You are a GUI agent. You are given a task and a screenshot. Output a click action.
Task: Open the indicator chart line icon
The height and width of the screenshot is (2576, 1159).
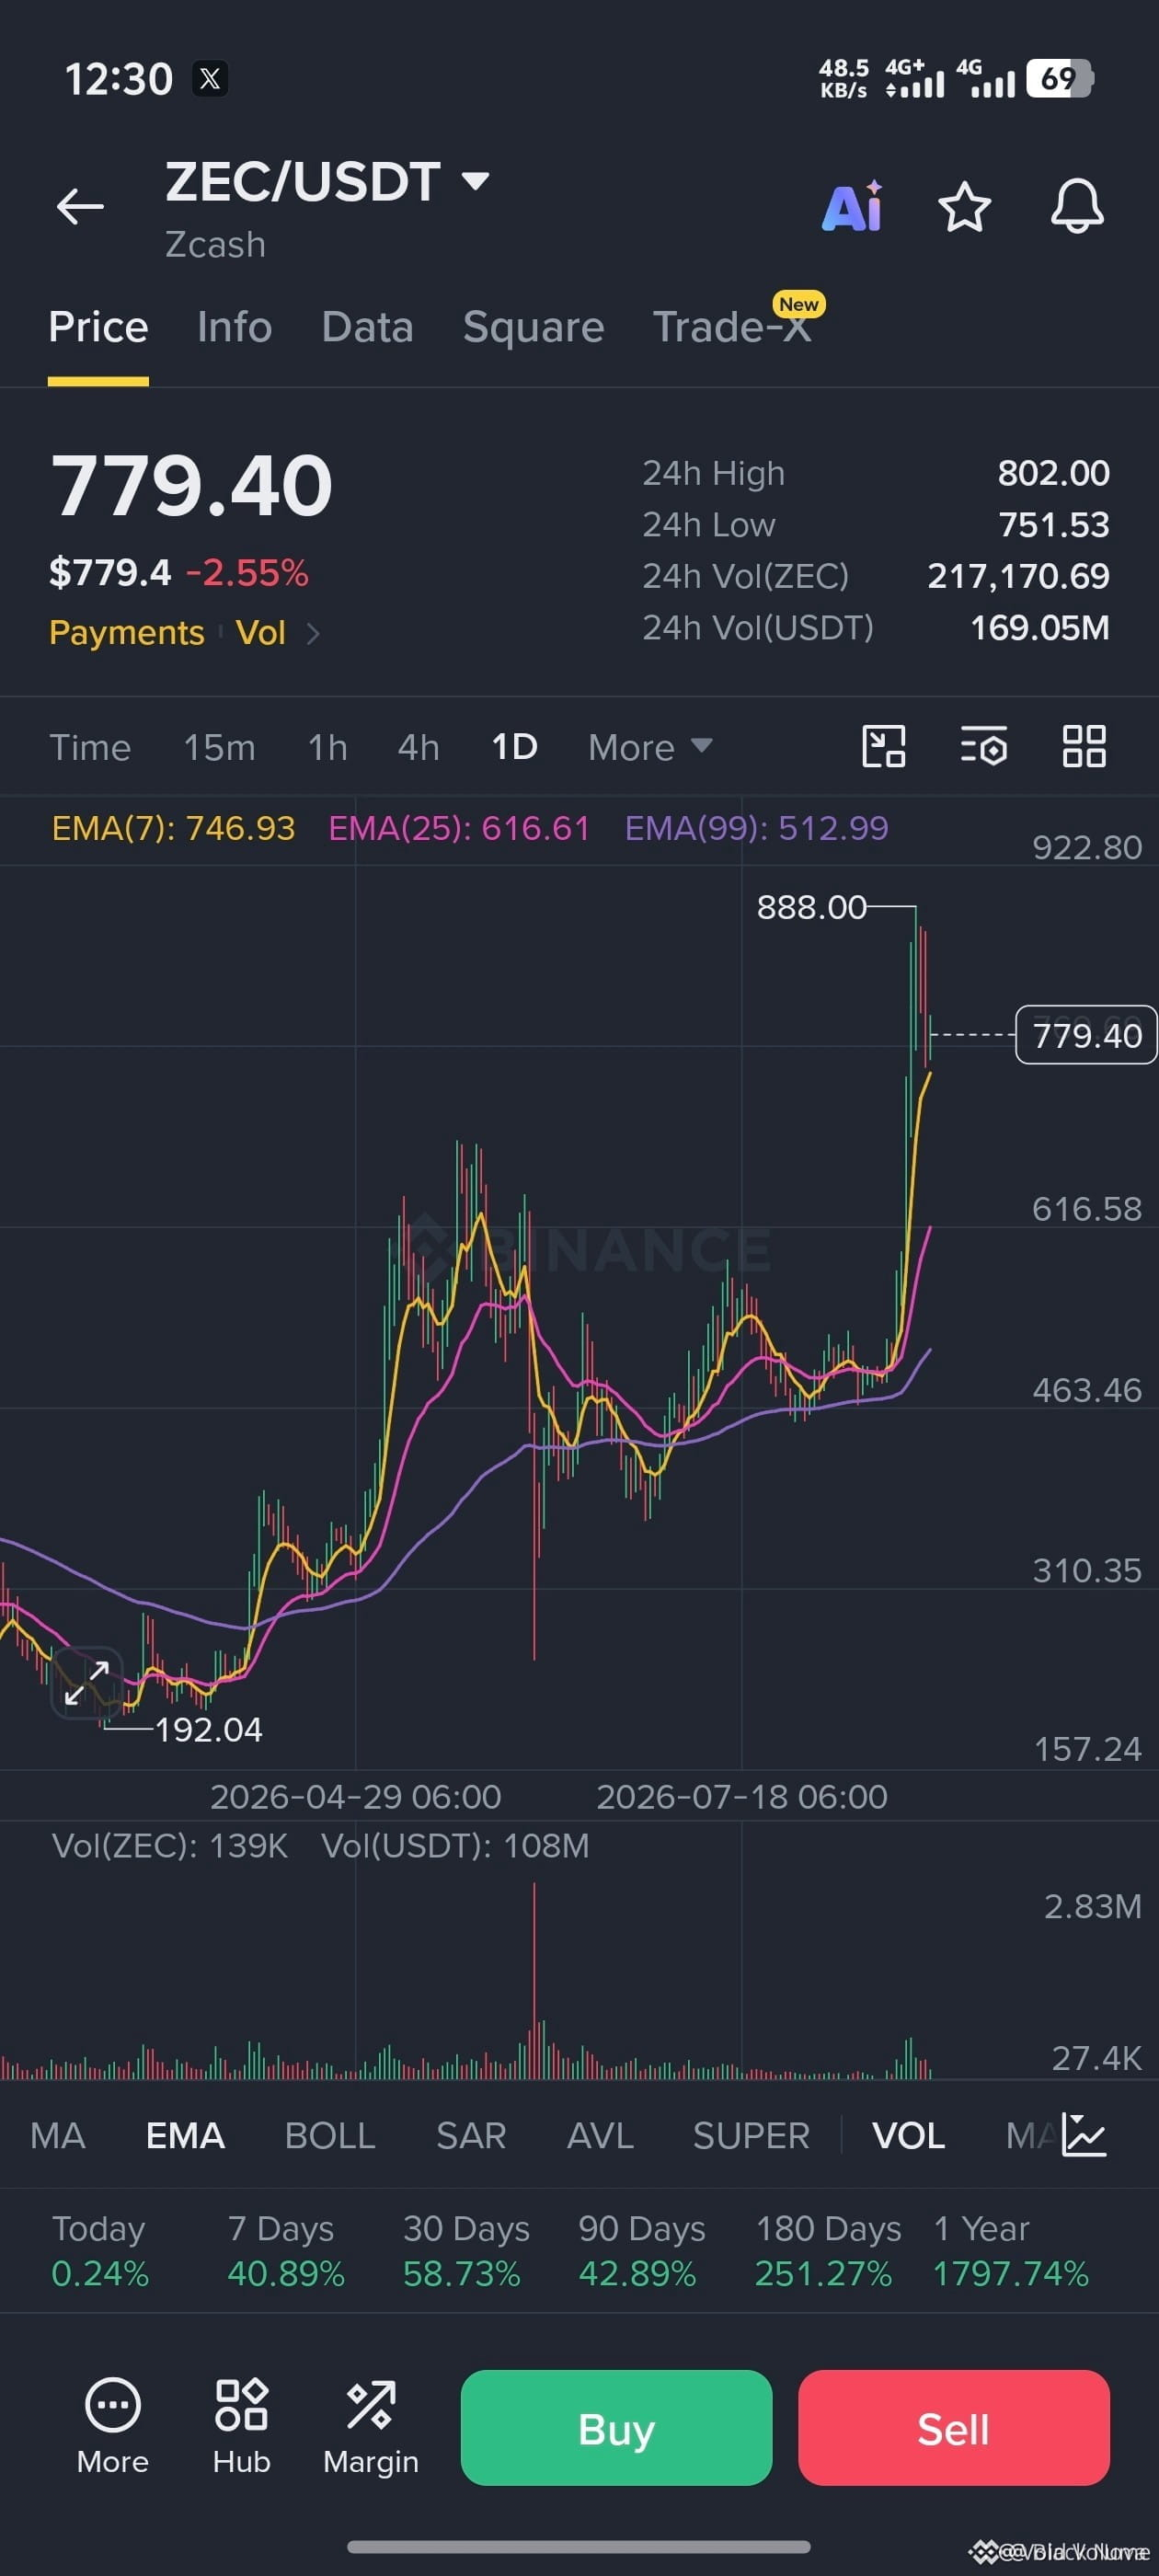[1084, 2135]
